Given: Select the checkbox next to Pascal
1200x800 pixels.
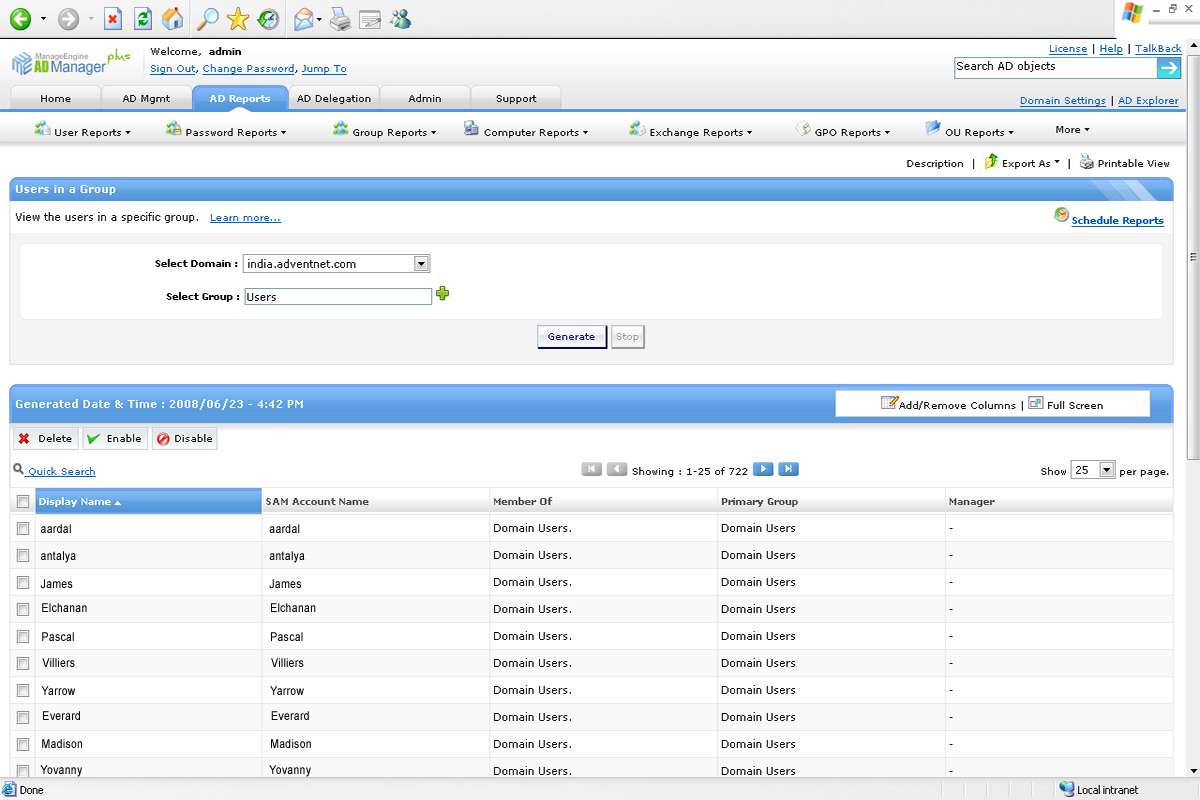Looking at the screenshot, I should click(23, 636).
